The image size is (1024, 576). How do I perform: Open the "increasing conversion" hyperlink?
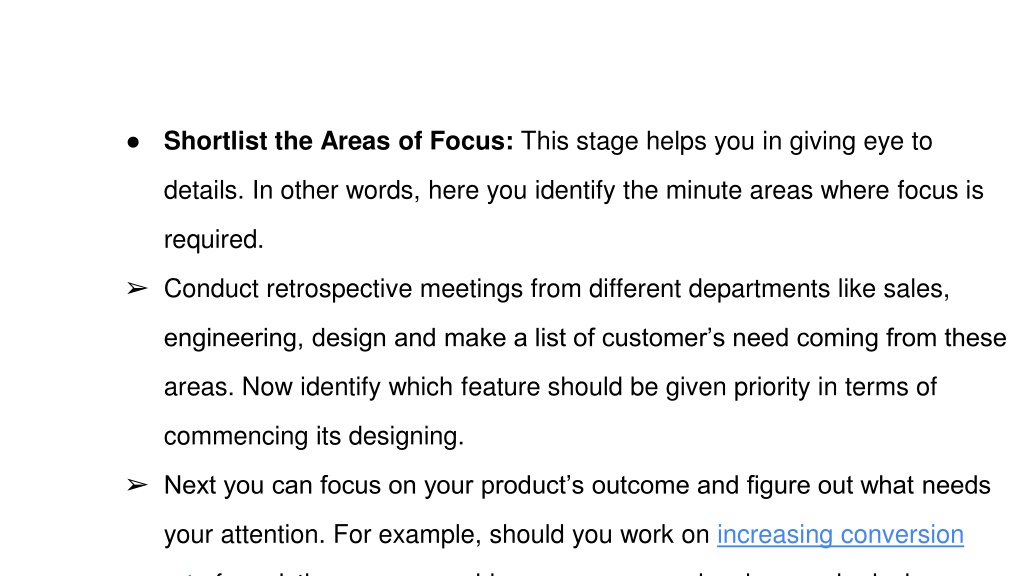coord(840,535)
